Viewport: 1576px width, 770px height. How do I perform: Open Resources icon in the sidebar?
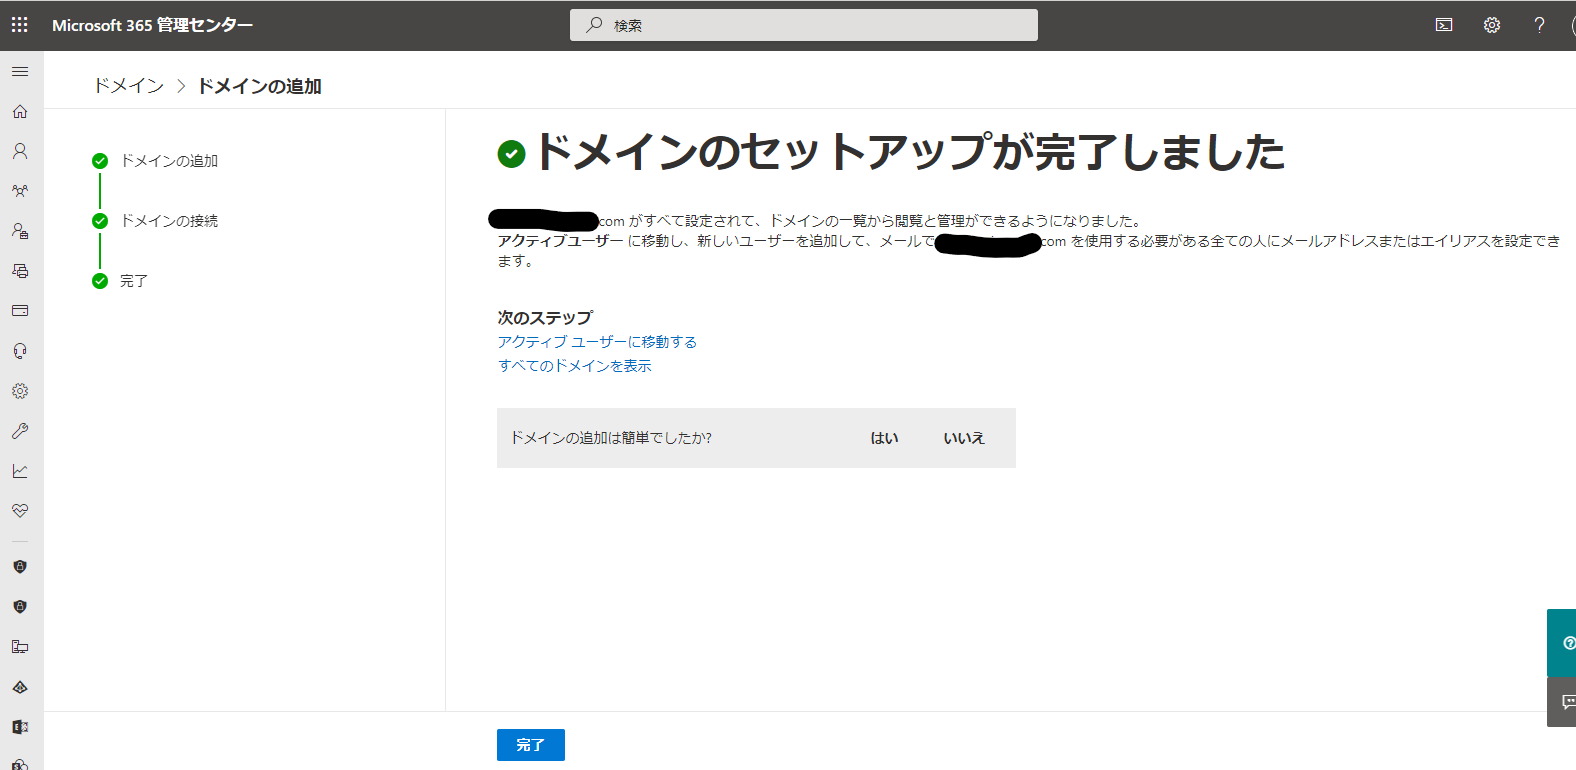click(x=20, y=271)
